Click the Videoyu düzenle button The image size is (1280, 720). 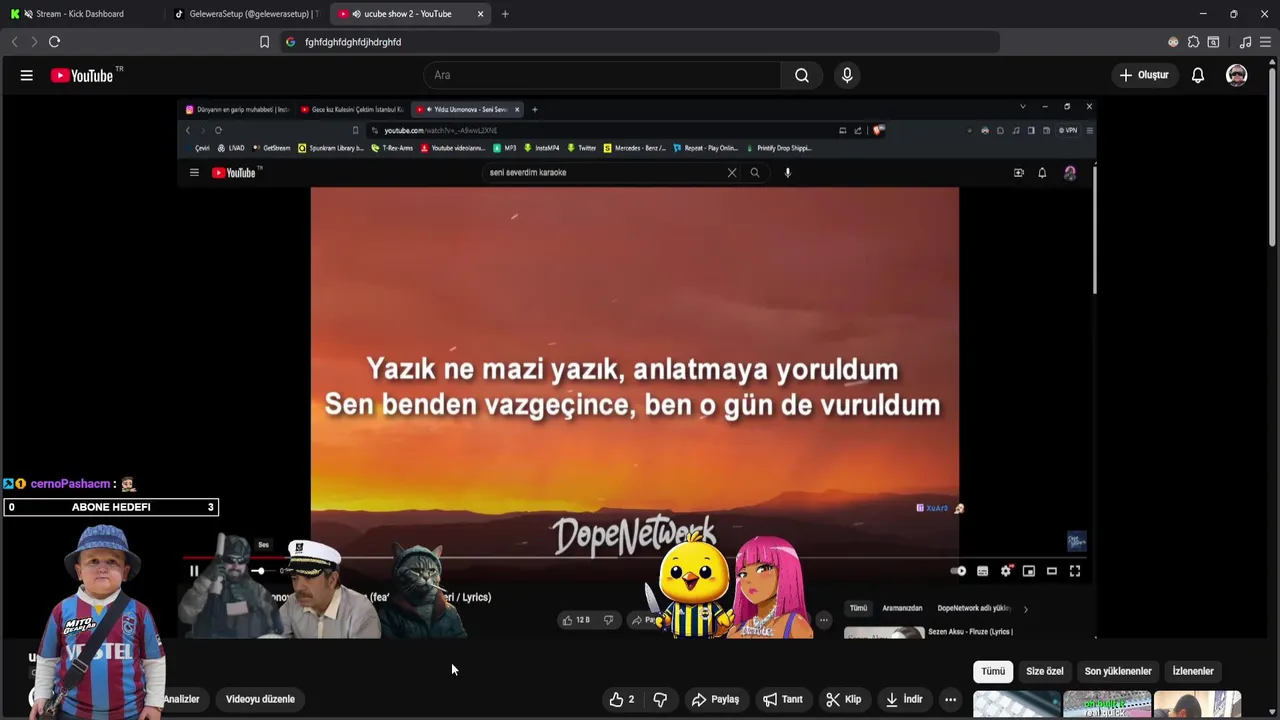(260, 699)
